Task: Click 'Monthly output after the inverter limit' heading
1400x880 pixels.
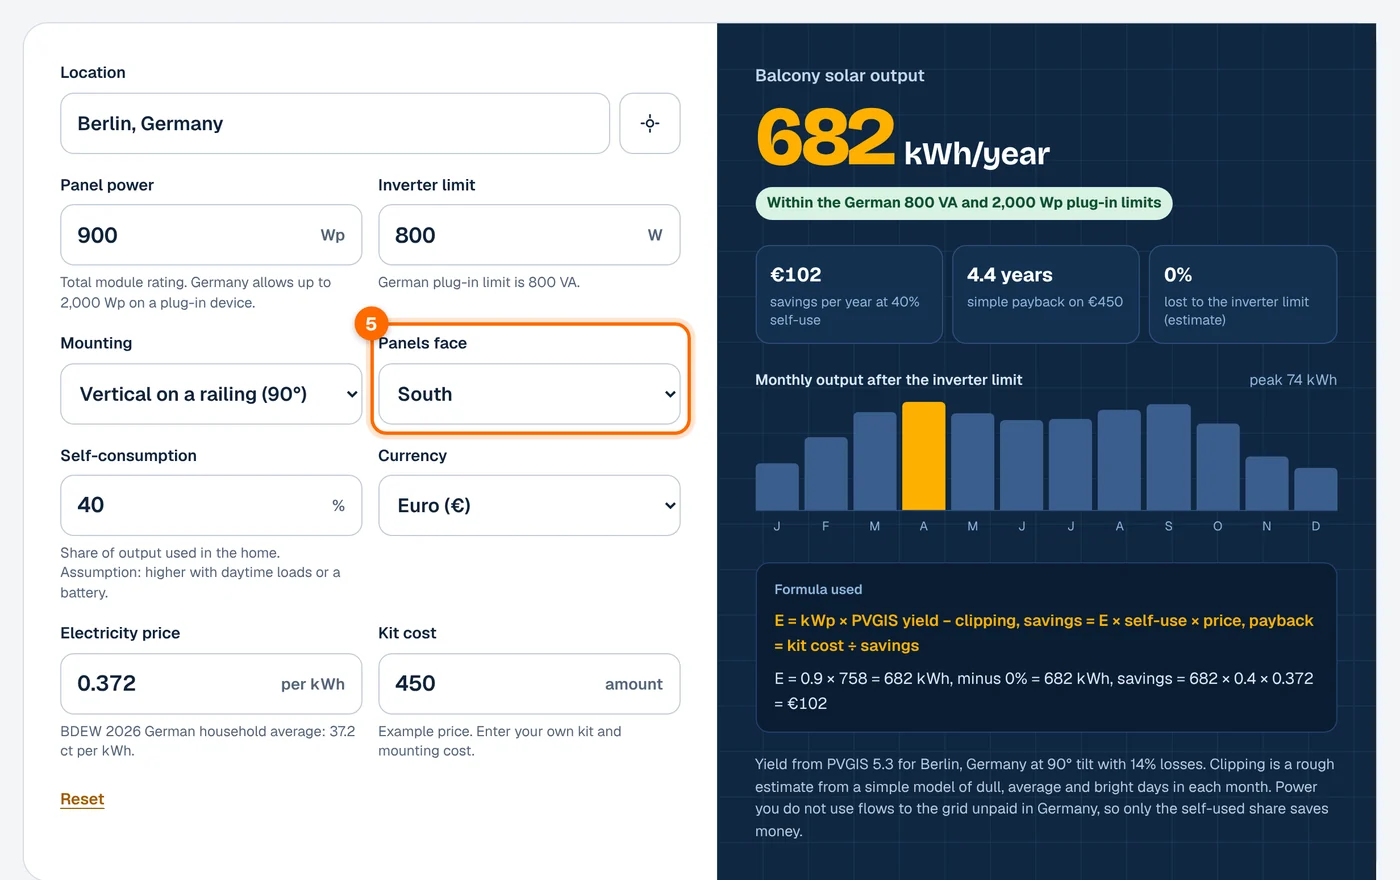Action: pyautogui.click(x=888, y=380)
